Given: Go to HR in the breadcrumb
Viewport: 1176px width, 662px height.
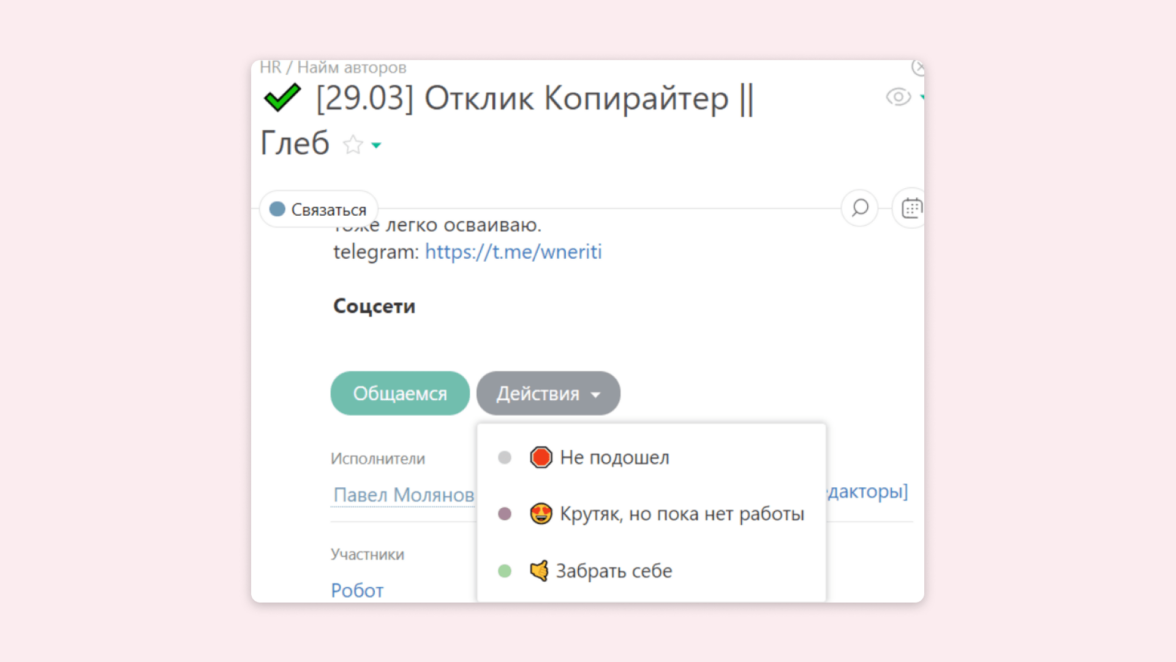Looking at the screenshot, I should coord(270,68).
